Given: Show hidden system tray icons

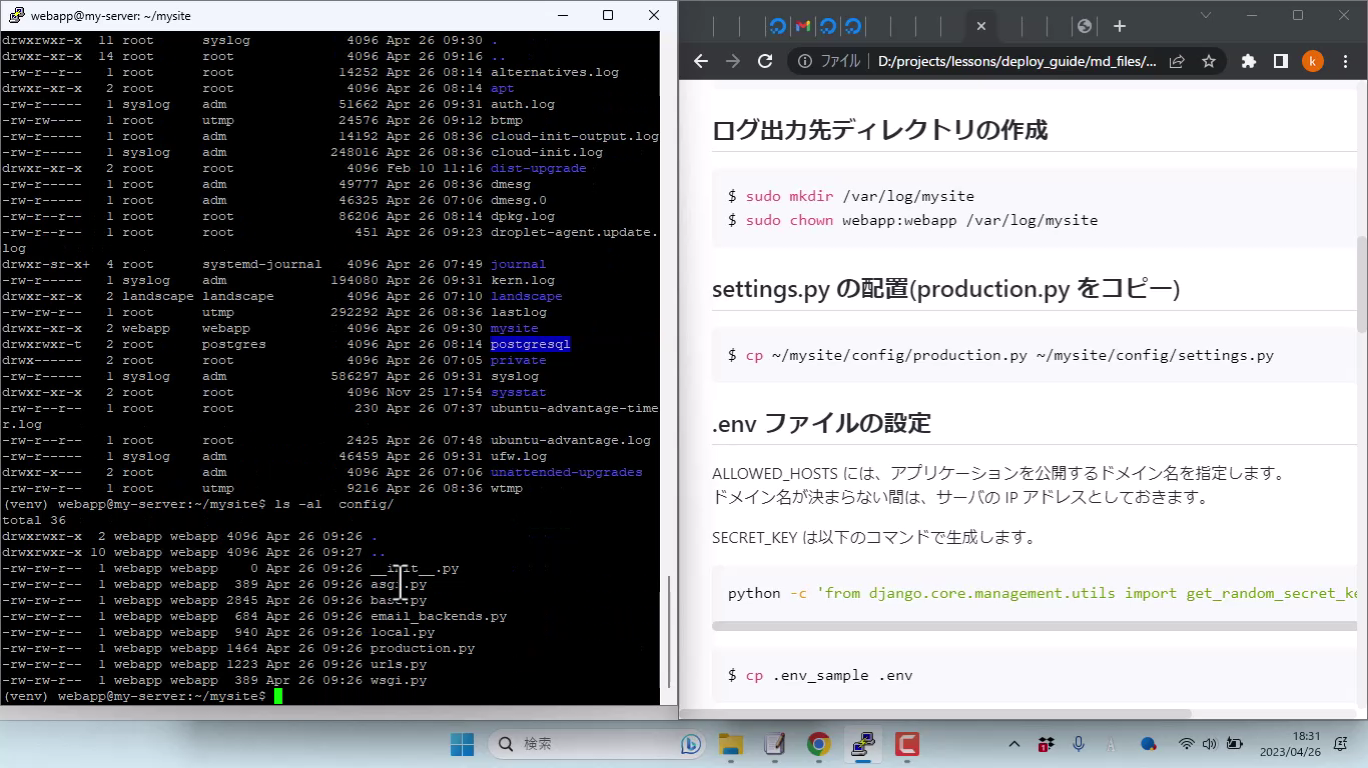Looking at the screenshot, I should pos(1014,744).
